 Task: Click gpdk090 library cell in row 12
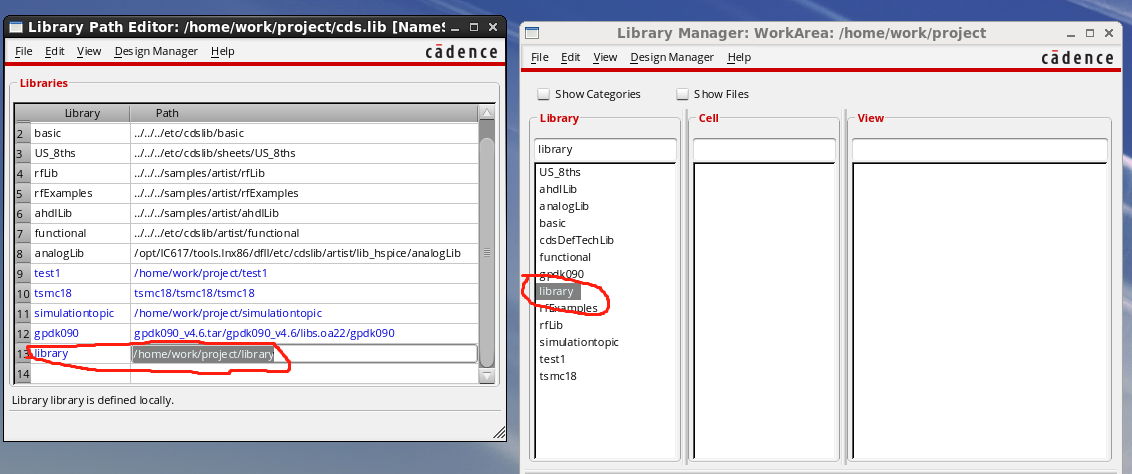point(79,333)
